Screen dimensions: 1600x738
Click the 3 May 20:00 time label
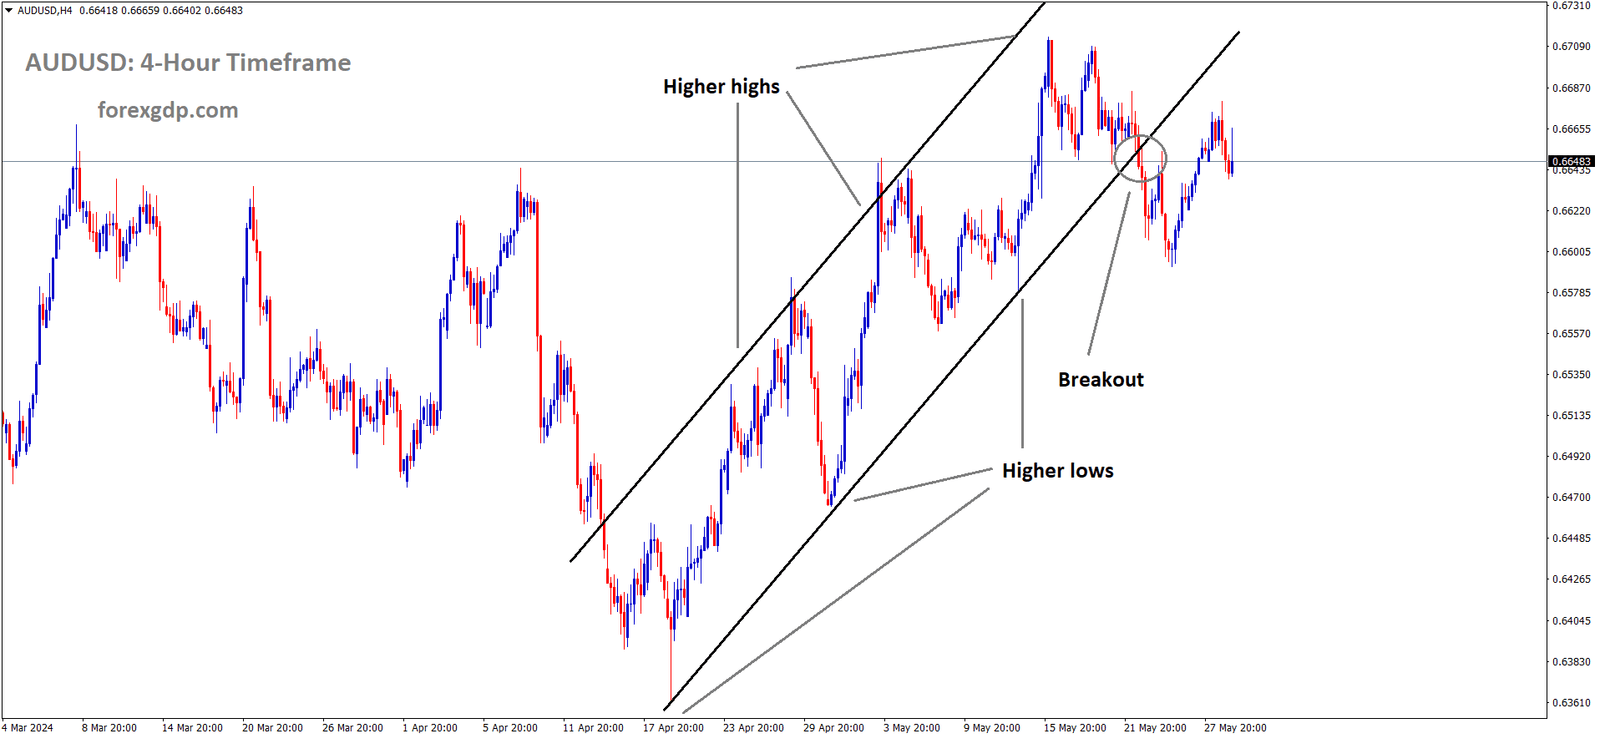click(x=911, y=728)
